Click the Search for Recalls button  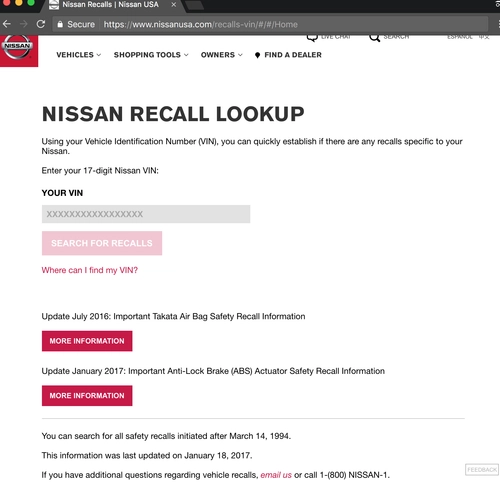(x=102, y=243)
